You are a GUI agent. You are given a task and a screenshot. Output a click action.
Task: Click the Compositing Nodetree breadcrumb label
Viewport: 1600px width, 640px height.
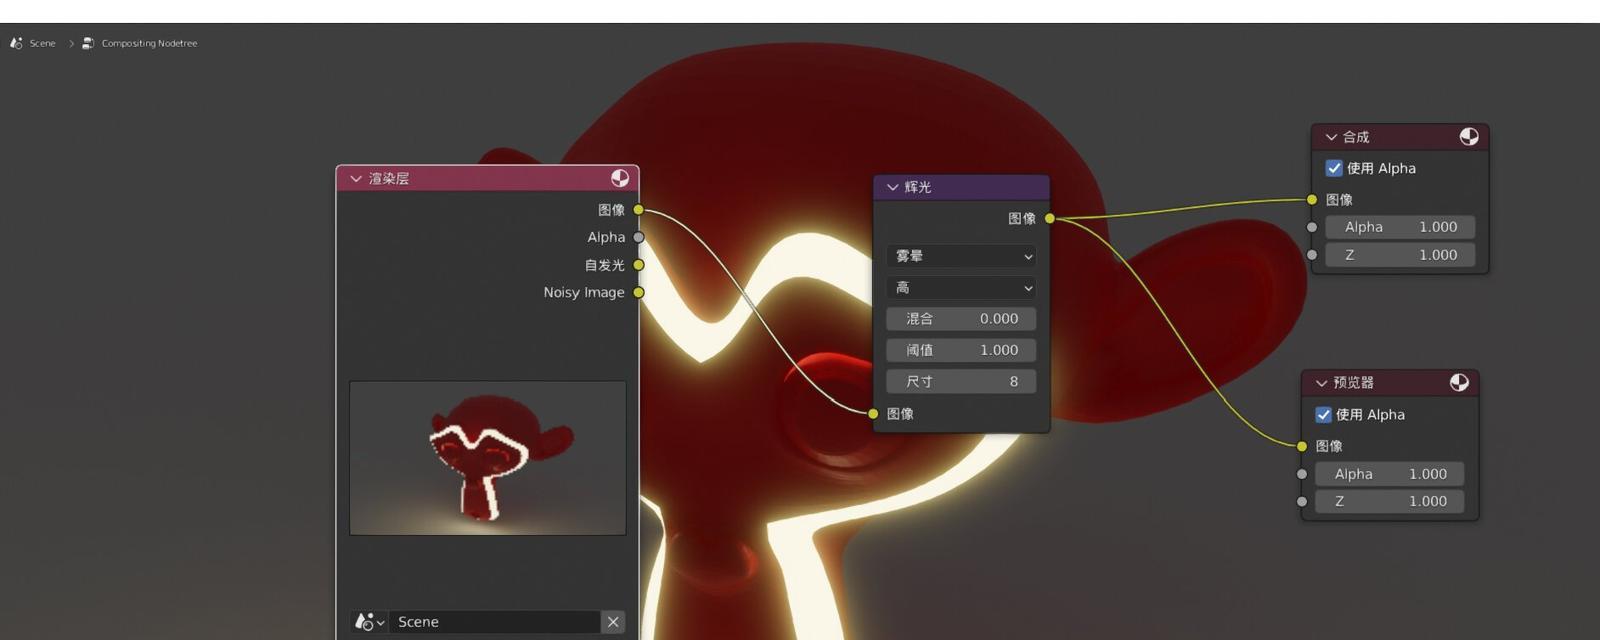click(149, 43)
